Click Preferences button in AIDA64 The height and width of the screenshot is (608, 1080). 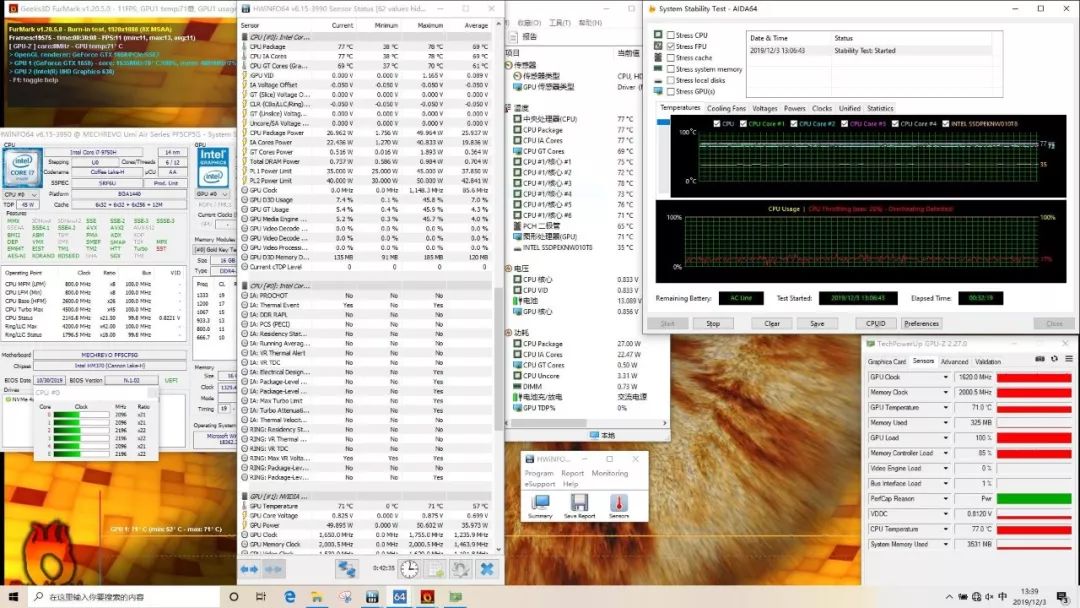coord(922,323)
